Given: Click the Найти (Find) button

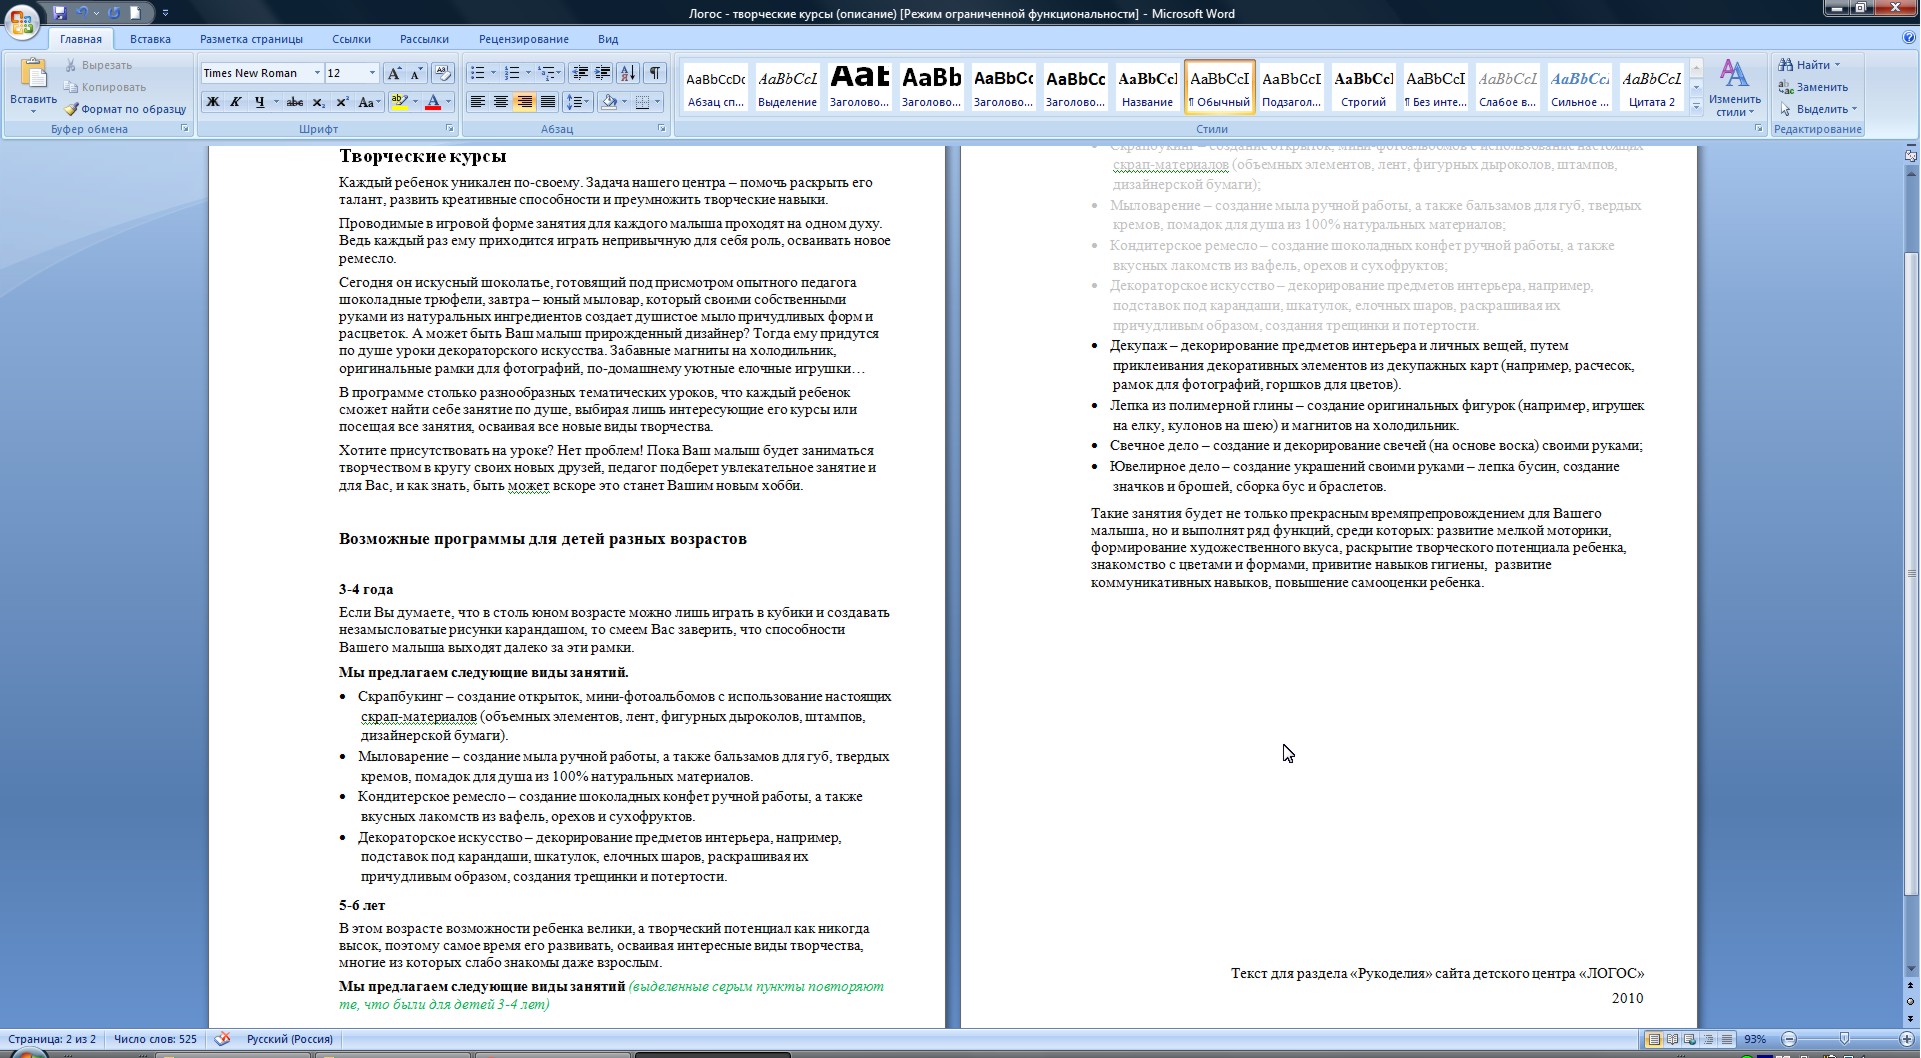Looking at the screenshot, I should tap(1811, 65).
